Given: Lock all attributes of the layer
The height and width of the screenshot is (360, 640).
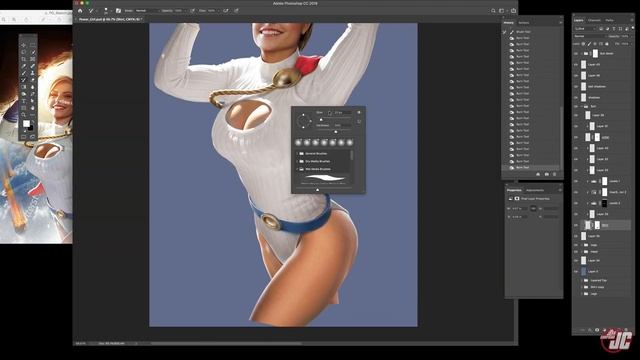Looking at the screenshot, I should point(607,44).
